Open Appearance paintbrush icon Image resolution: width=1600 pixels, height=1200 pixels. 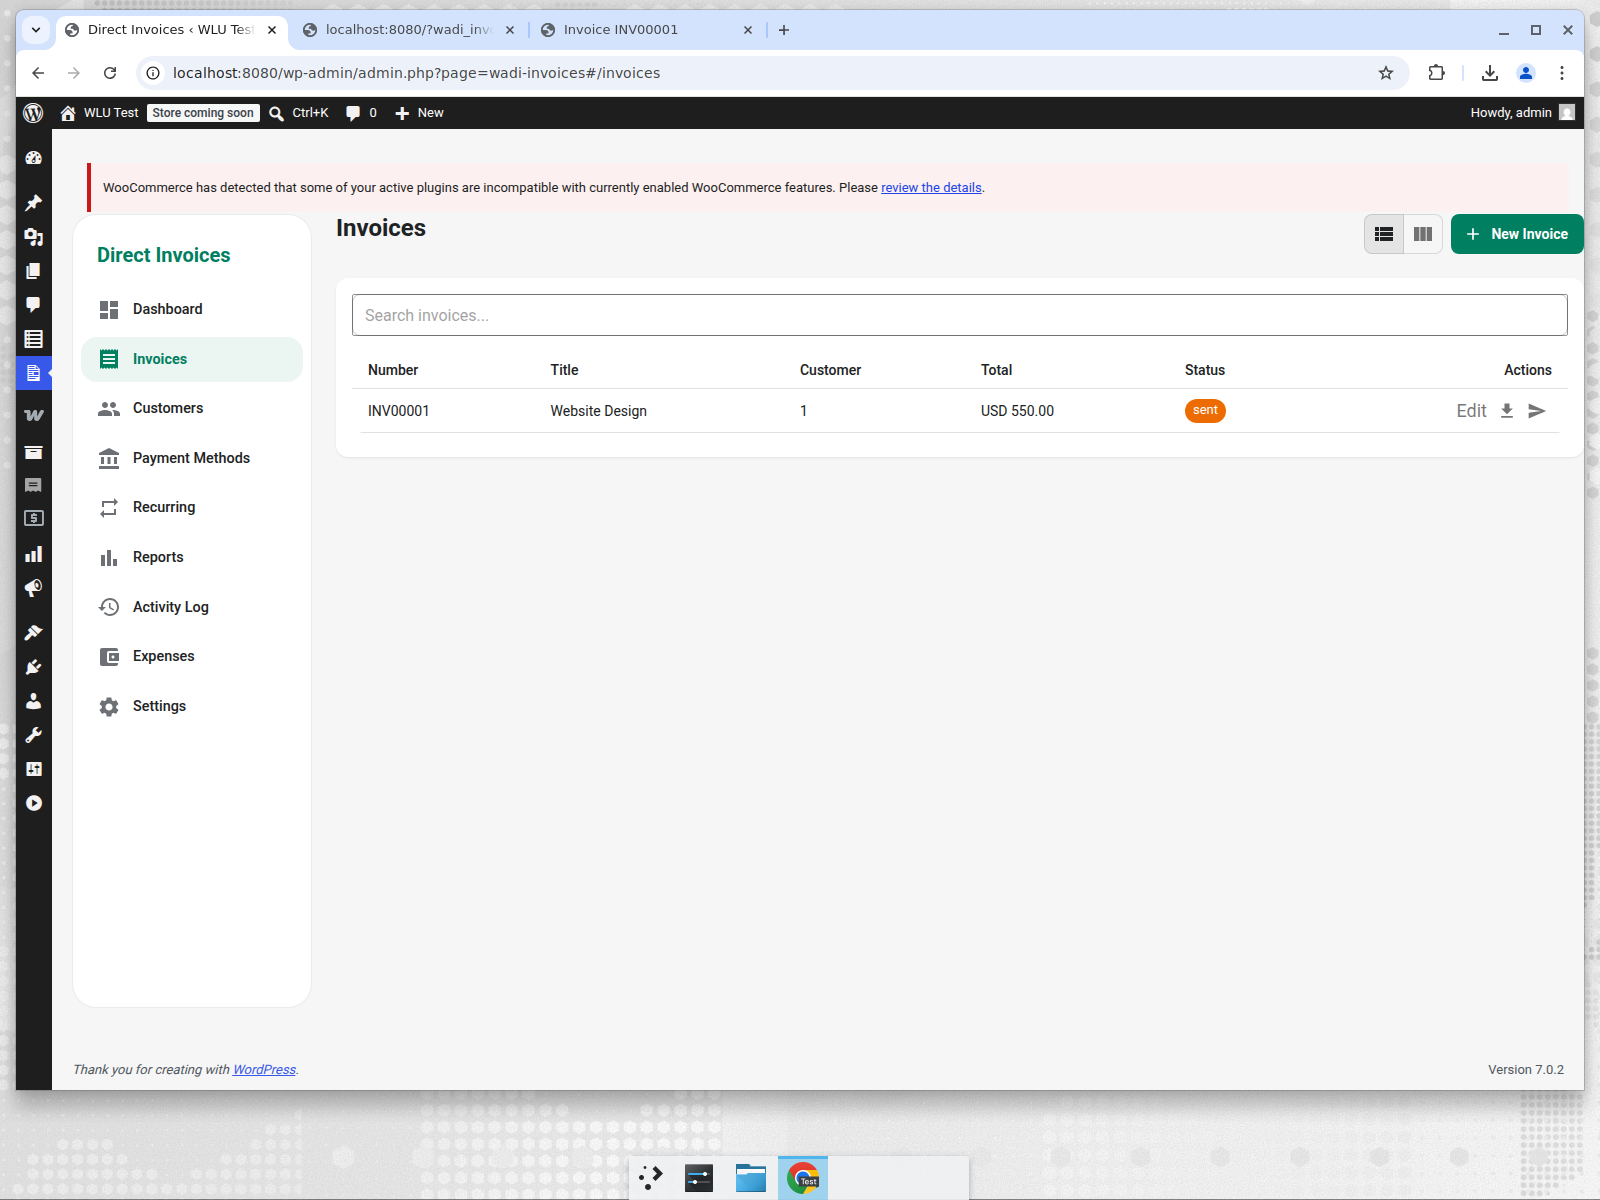click(x=33, y=633)
